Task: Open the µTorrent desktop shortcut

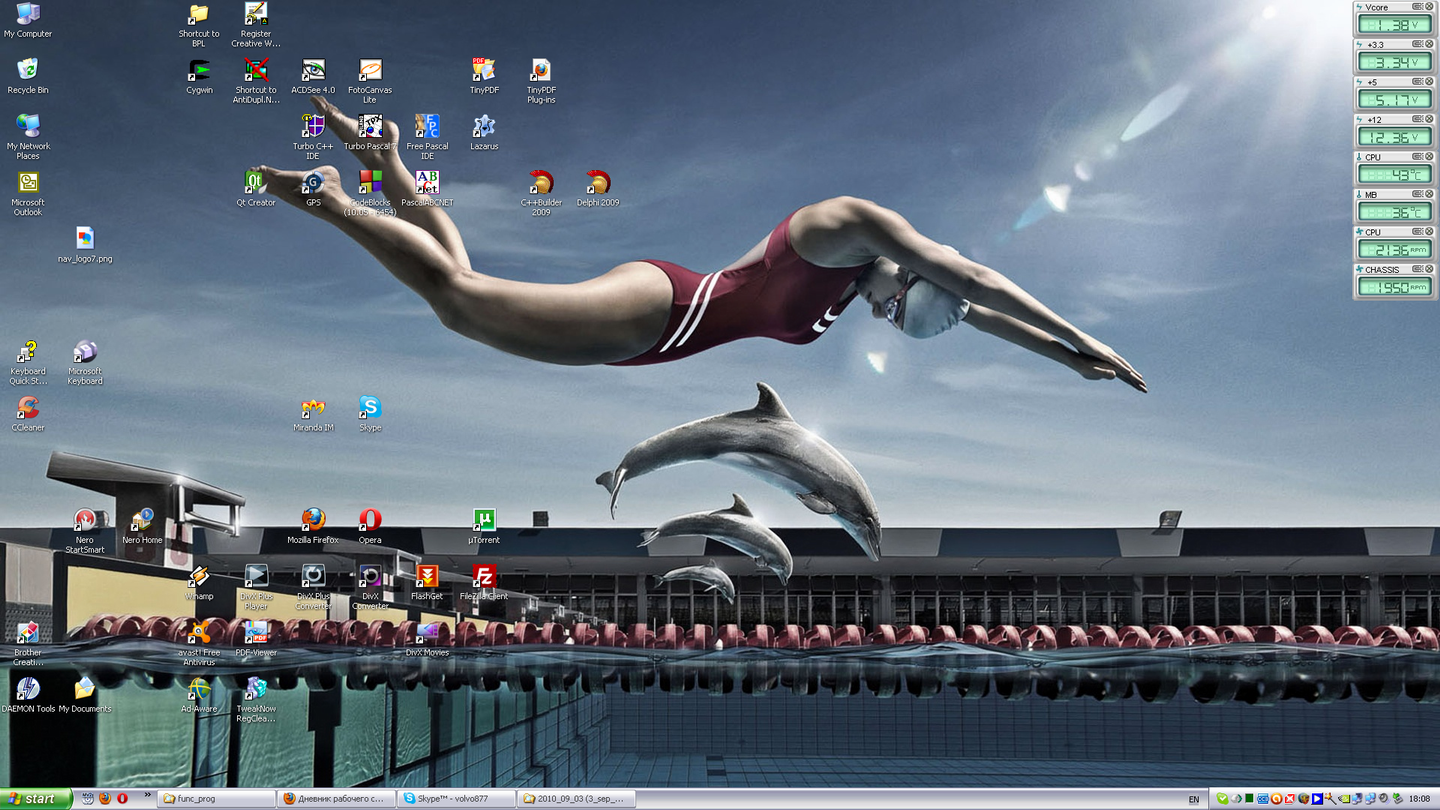Action: [x=484, y=521]
